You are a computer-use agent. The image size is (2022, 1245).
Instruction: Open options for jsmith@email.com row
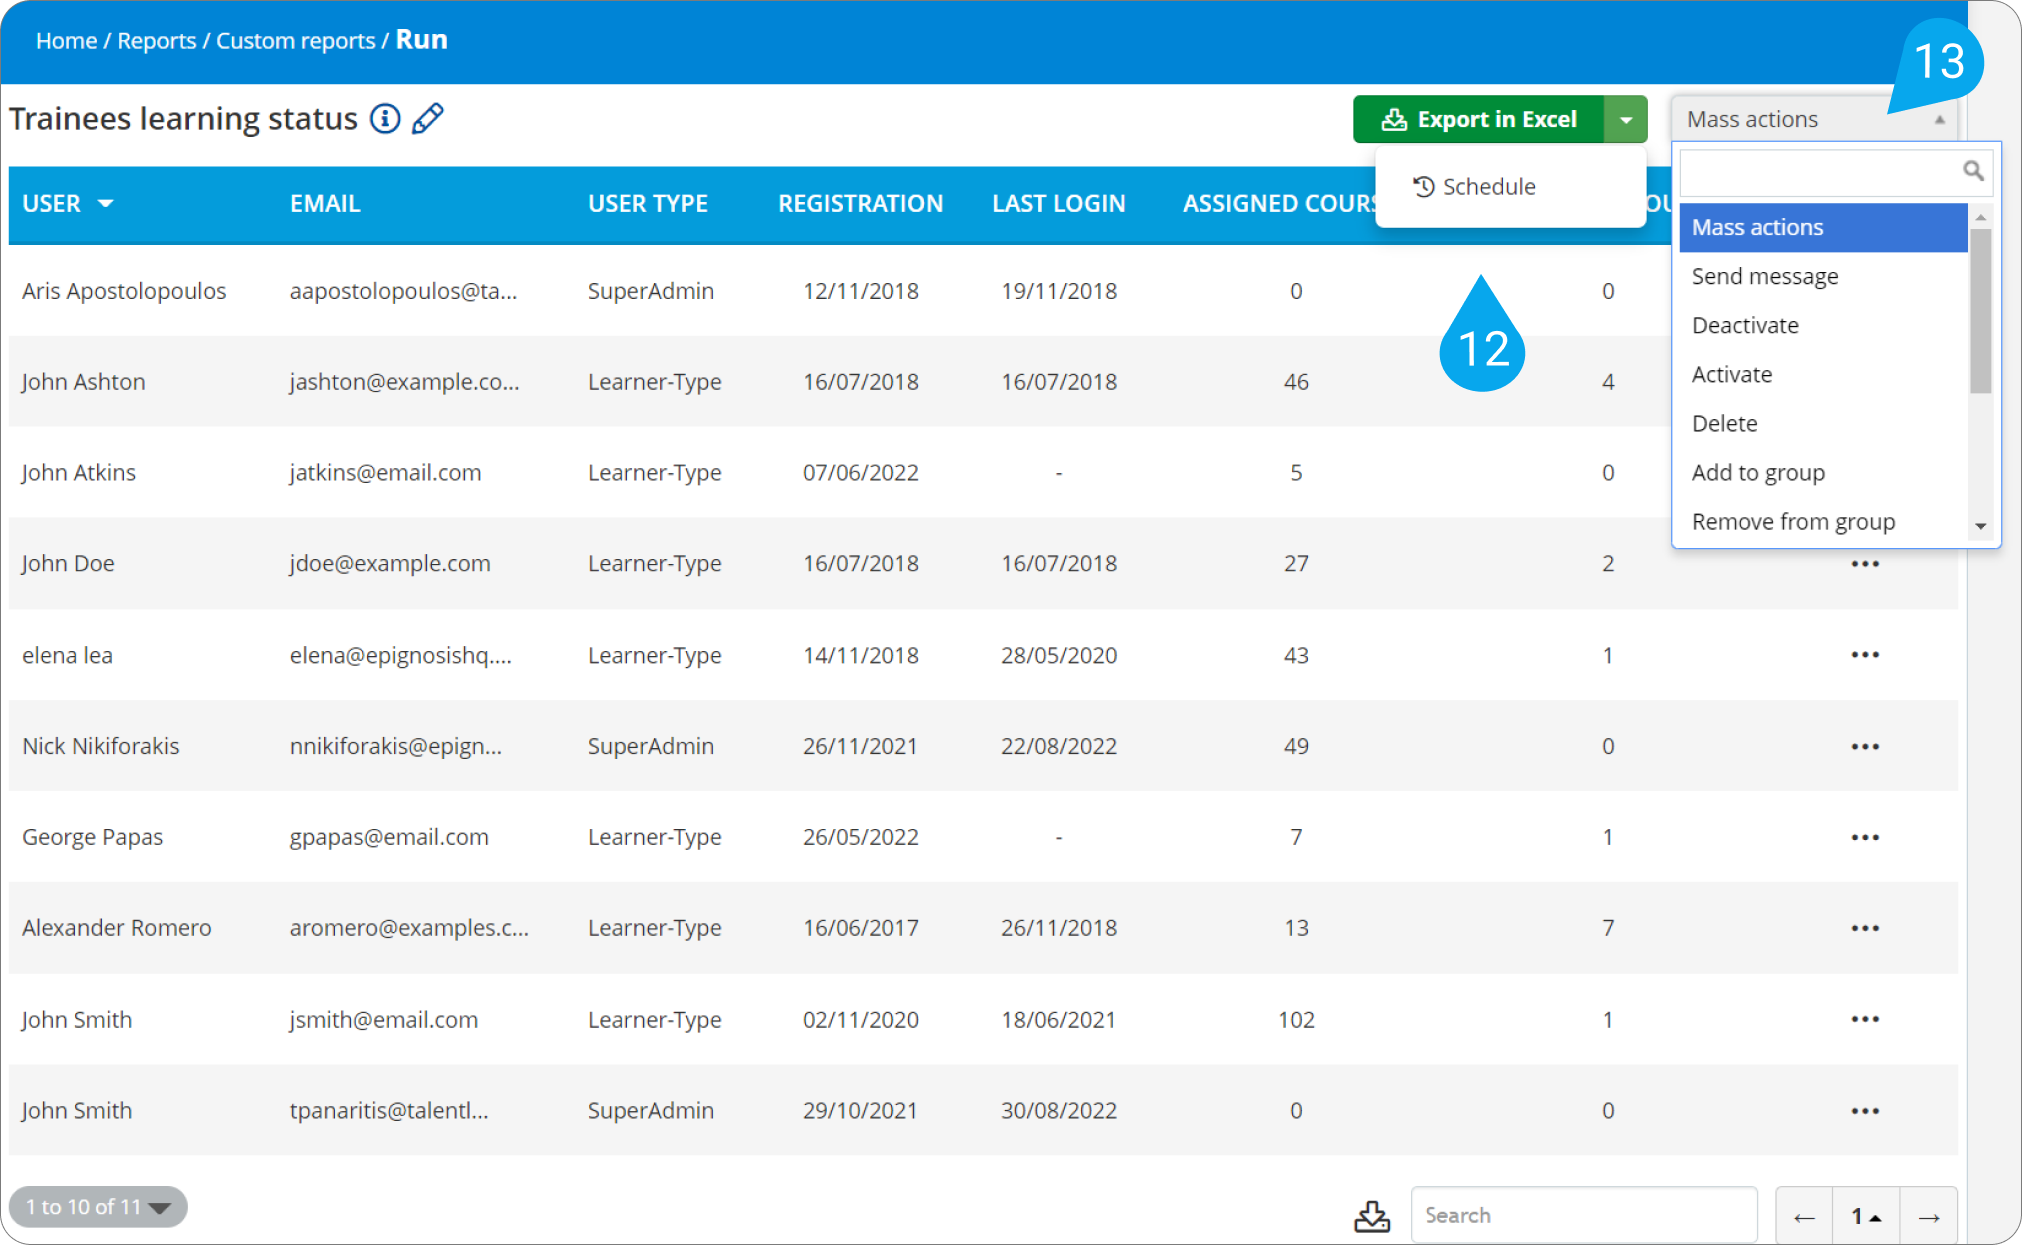pos(1865,1019)
